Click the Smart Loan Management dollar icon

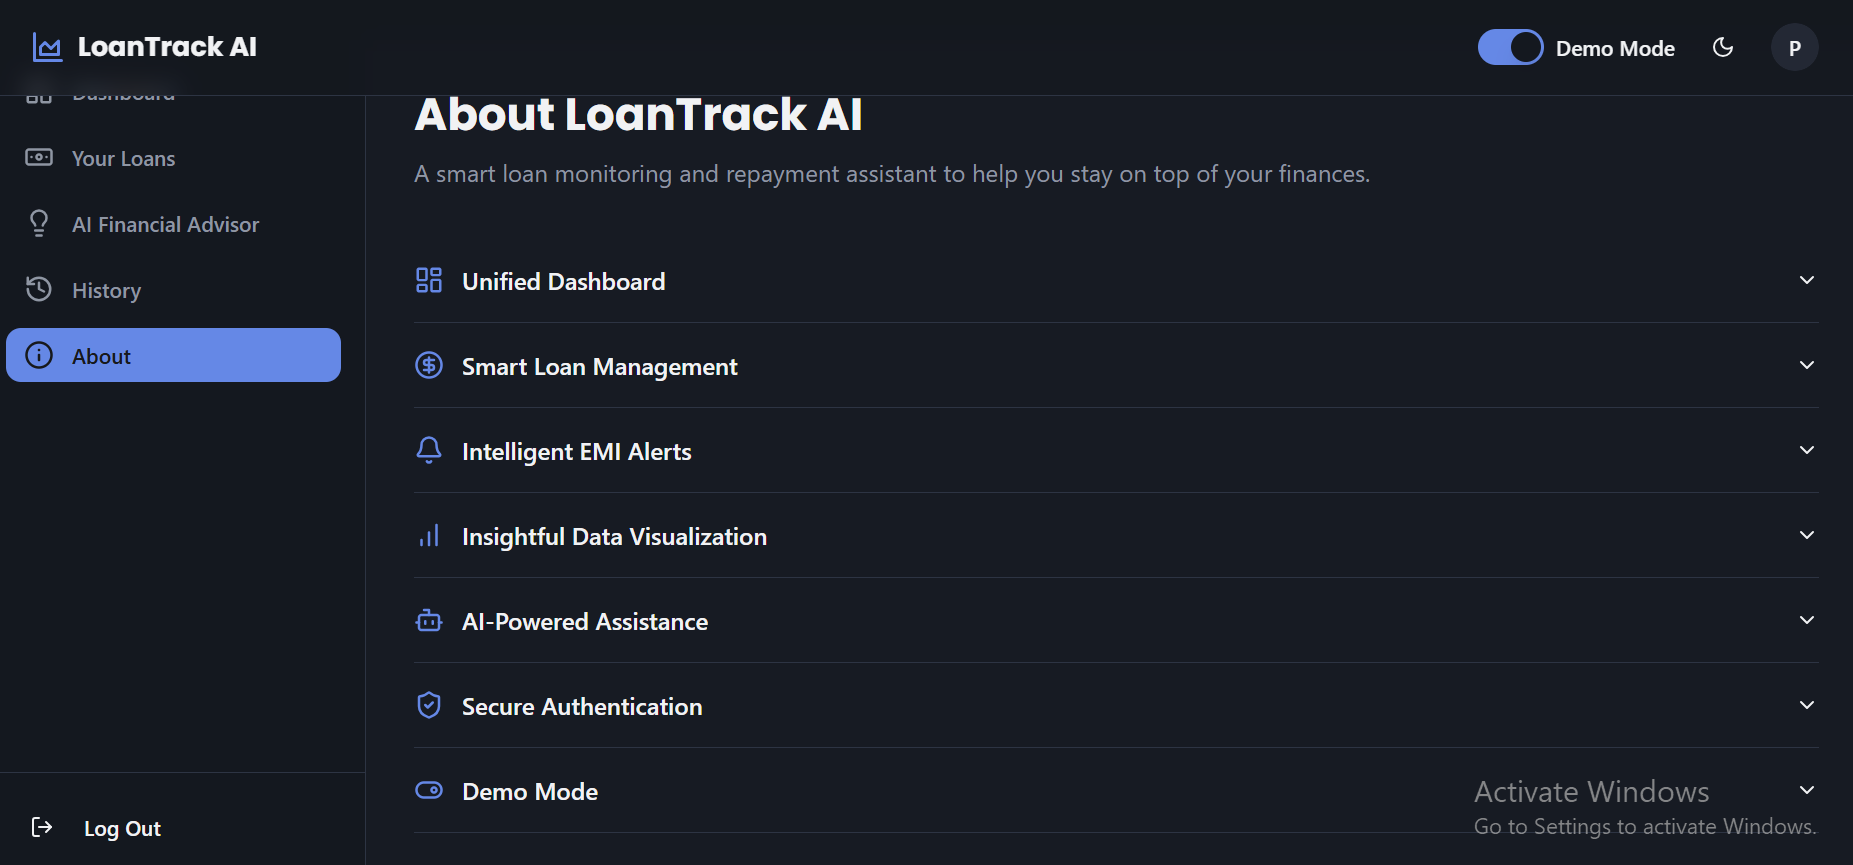point(429,365)
